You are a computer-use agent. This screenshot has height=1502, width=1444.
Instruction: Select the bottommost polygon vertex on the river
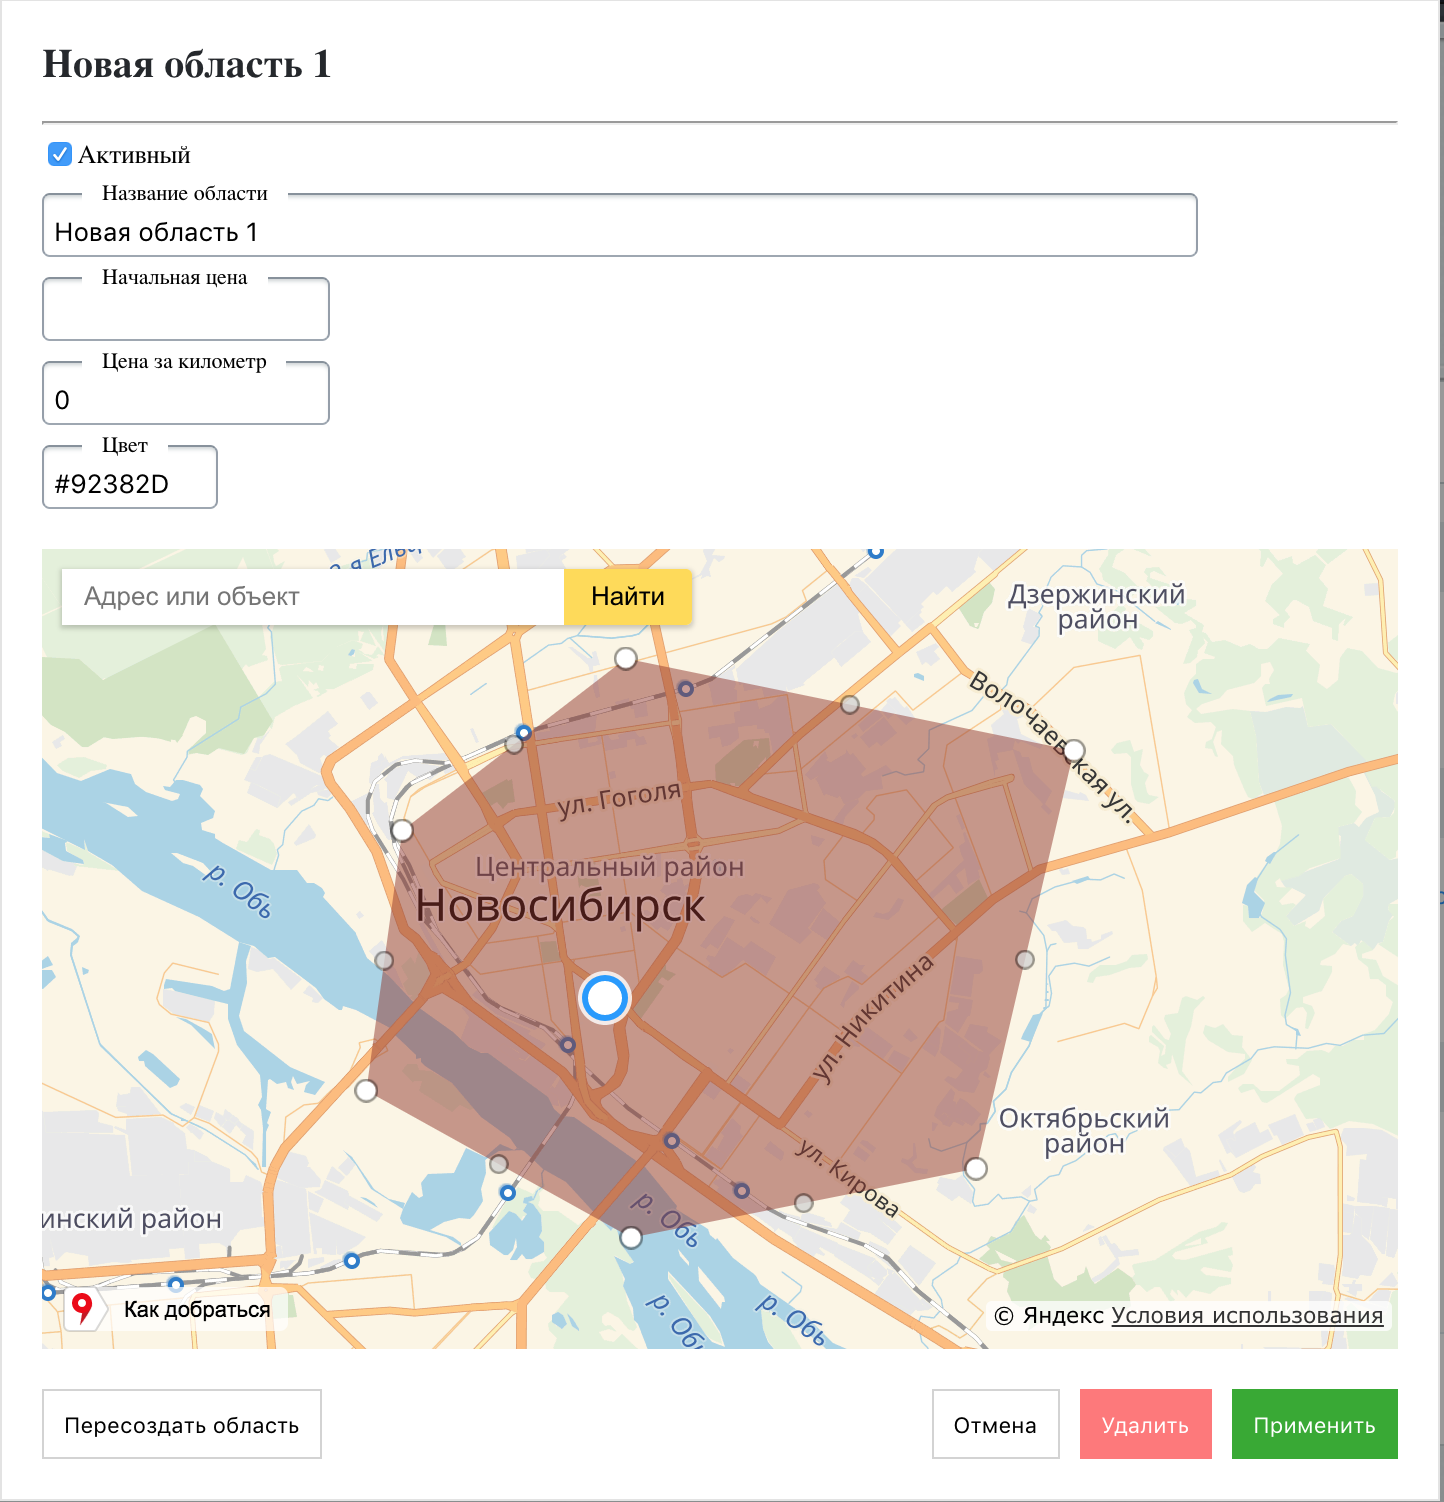tap(631, 1238)
